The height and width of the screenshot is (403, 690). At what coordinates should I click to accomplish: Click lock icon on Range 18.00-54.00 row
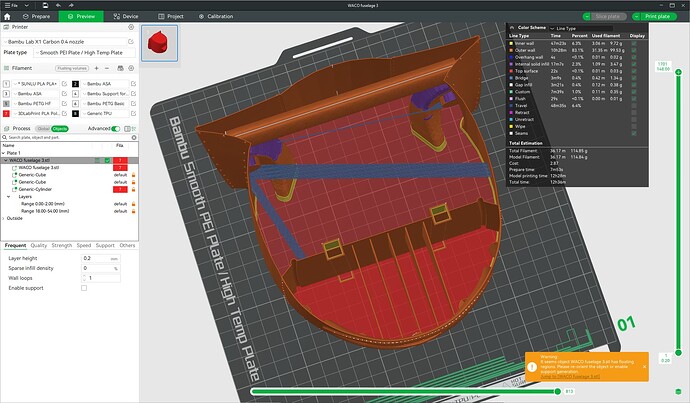click(133, 211)
